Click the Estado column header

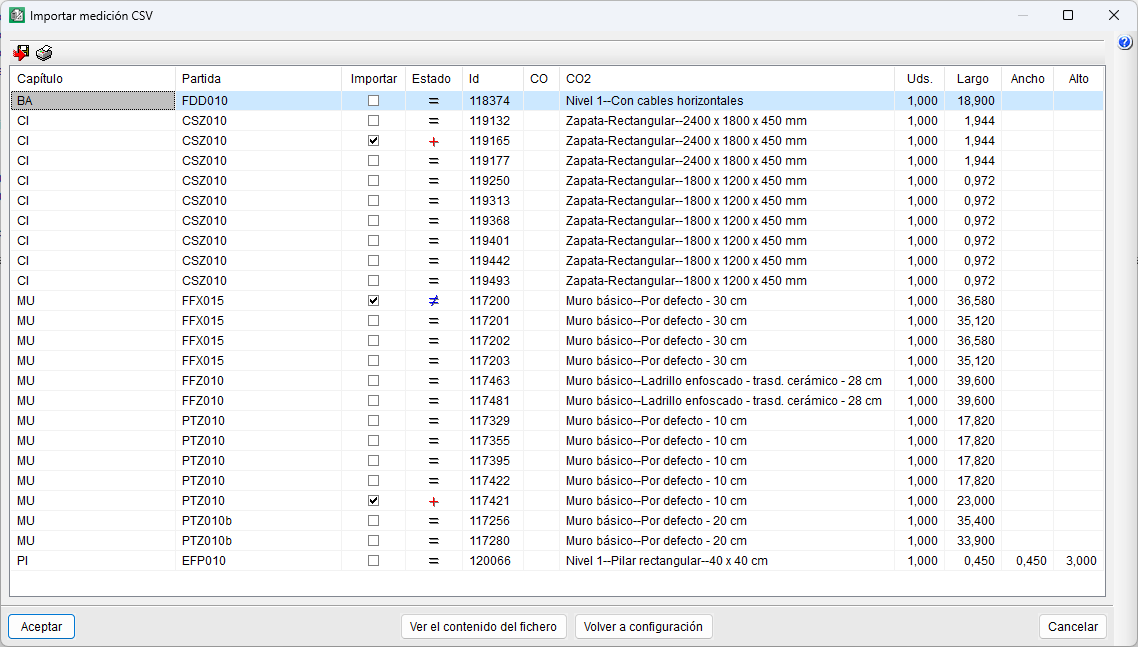[433, 78]
